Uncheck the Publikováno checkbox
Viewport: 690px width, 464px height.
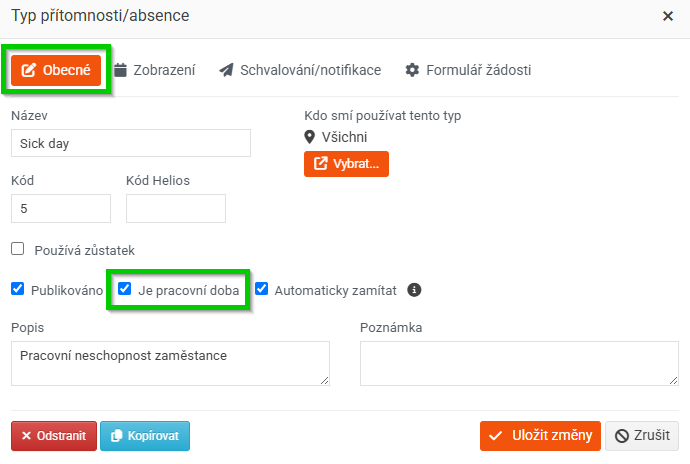coord(18,289)
